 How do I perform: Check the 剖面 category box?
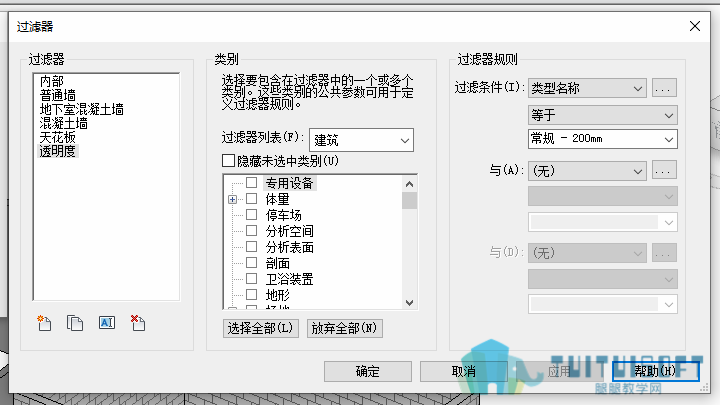(x=251, y=263)
